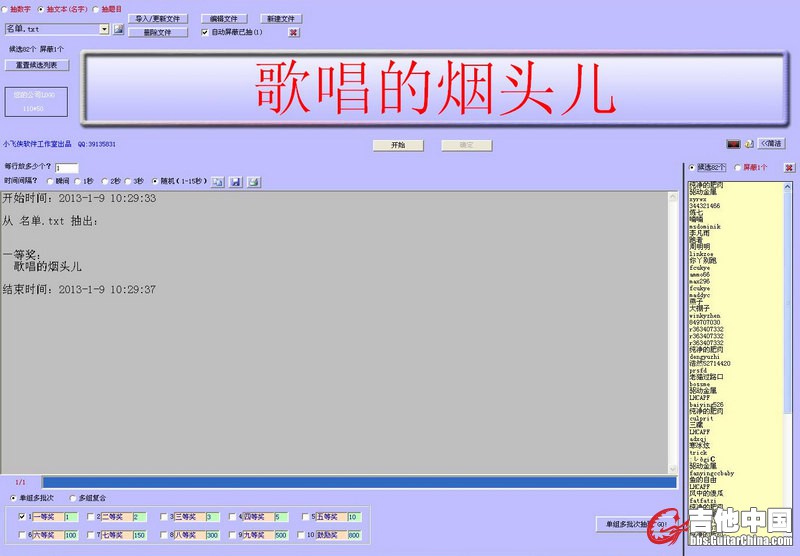Click the company logo placeholder box
This screenshot has width=800, height=556.
click(36, 102)
